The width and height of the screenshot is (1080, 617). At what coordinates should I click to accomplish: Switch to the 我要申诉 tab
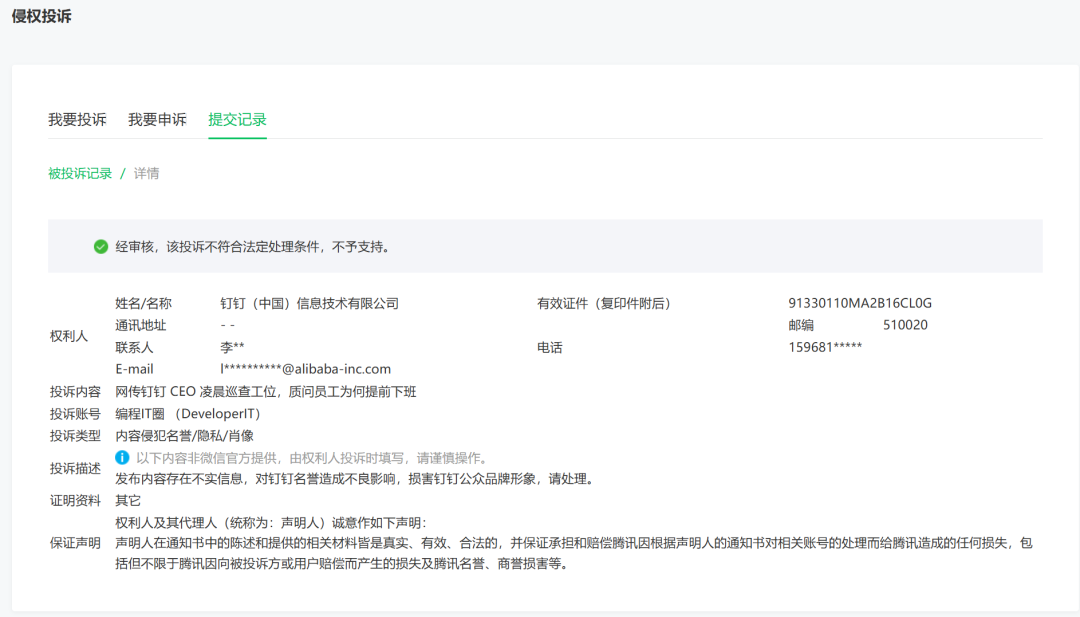click(157, 120)
